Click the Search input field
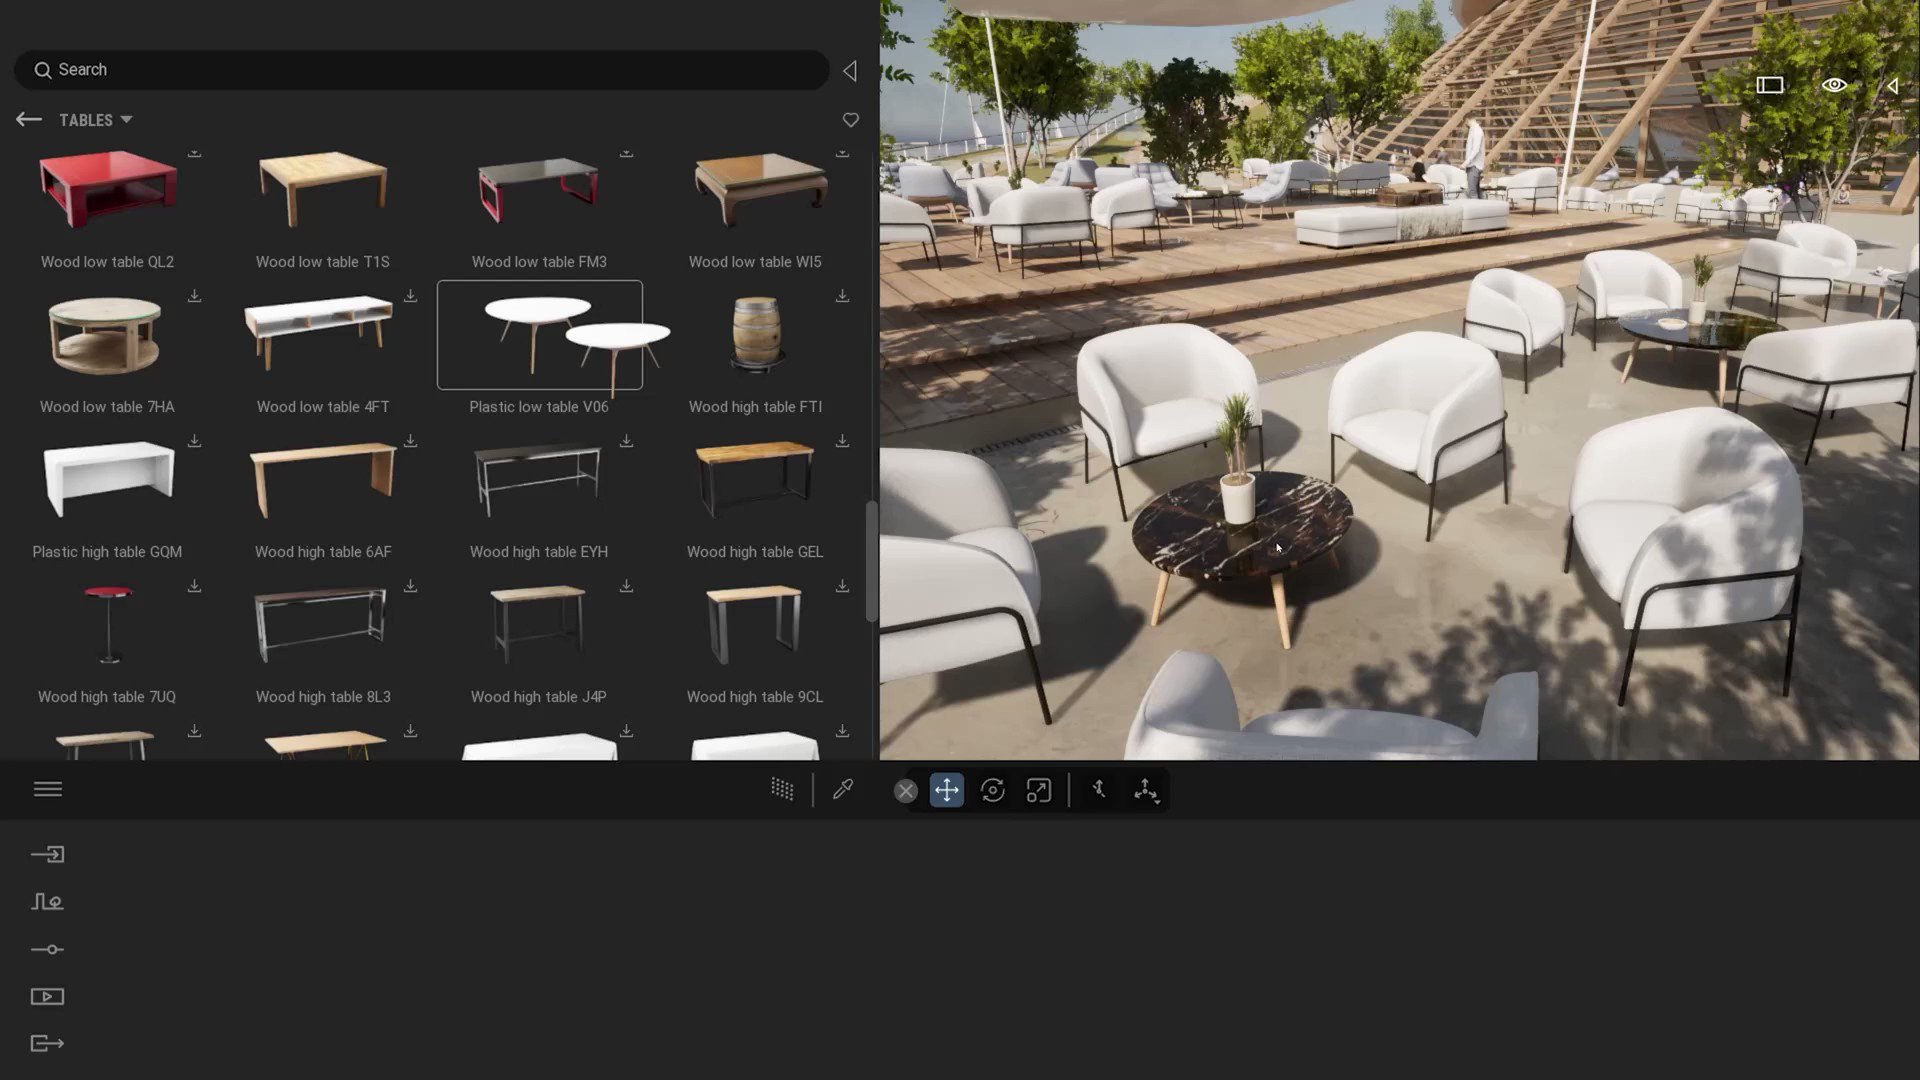Screen dimensions: 1920x1080 click(x=420, y=69)
